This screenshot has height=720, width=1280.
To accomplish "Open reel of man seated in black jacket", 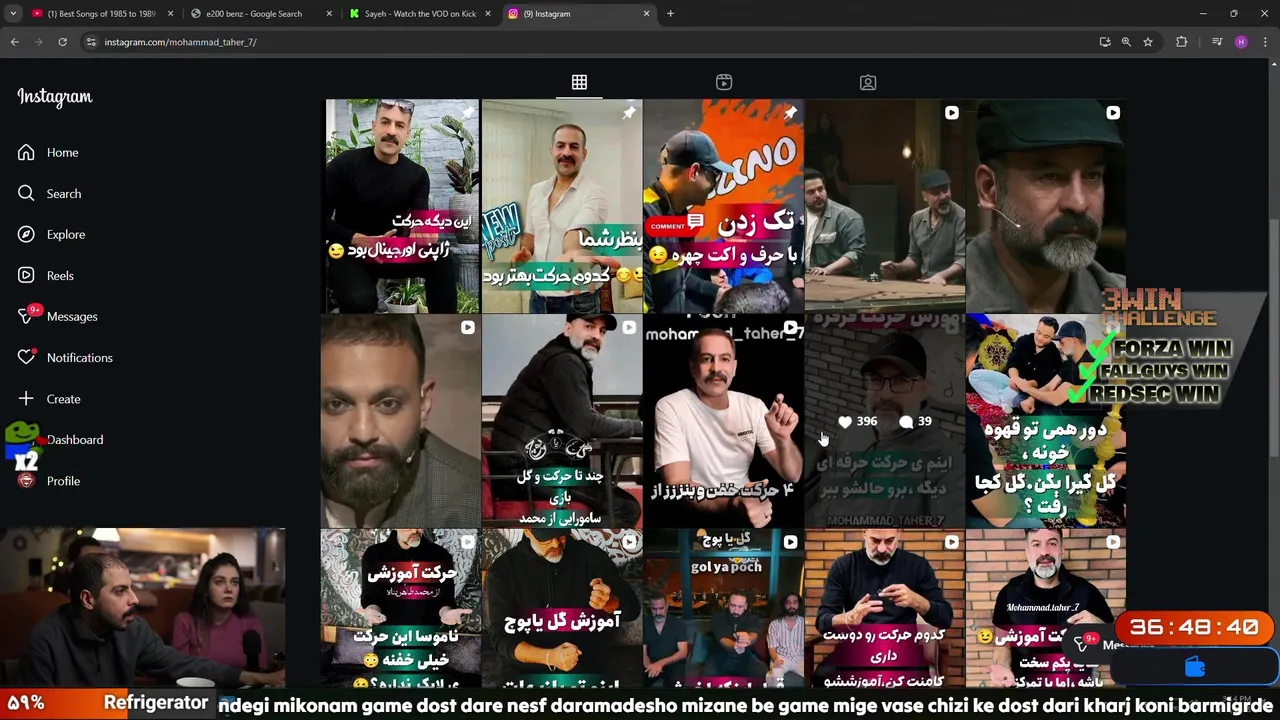I will coord(562,421).
